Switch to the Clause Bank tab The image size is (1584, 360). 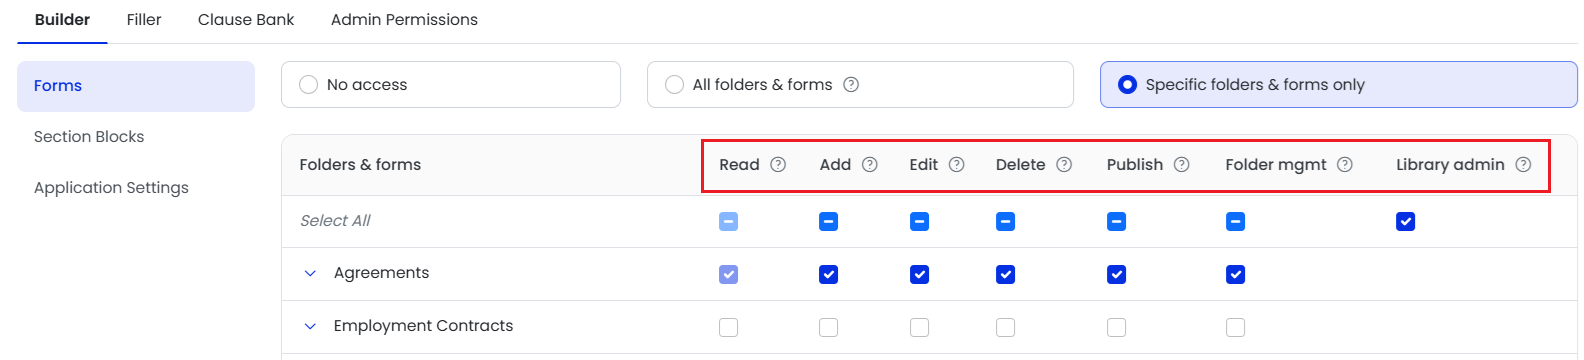(x=246, y=20)
